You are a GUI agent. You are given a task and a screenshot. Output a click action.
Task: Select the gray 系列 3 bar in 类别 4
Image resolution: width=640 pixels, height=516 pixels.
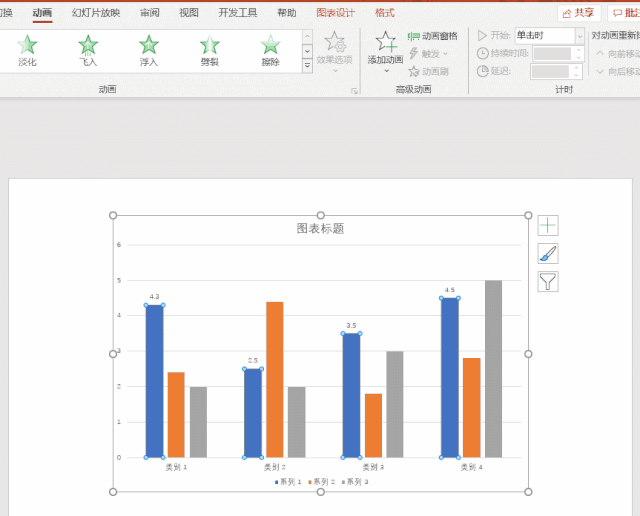(493, 369)
